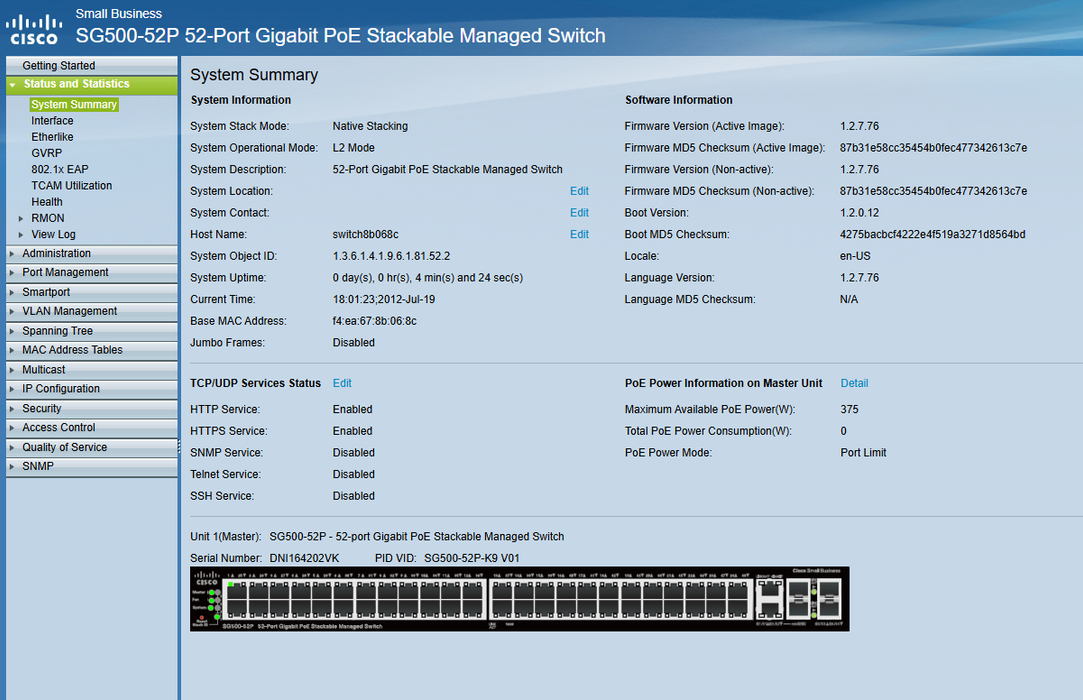1083x700 pixels.
Task: Edit the System Contact
Action: point(579,213)
